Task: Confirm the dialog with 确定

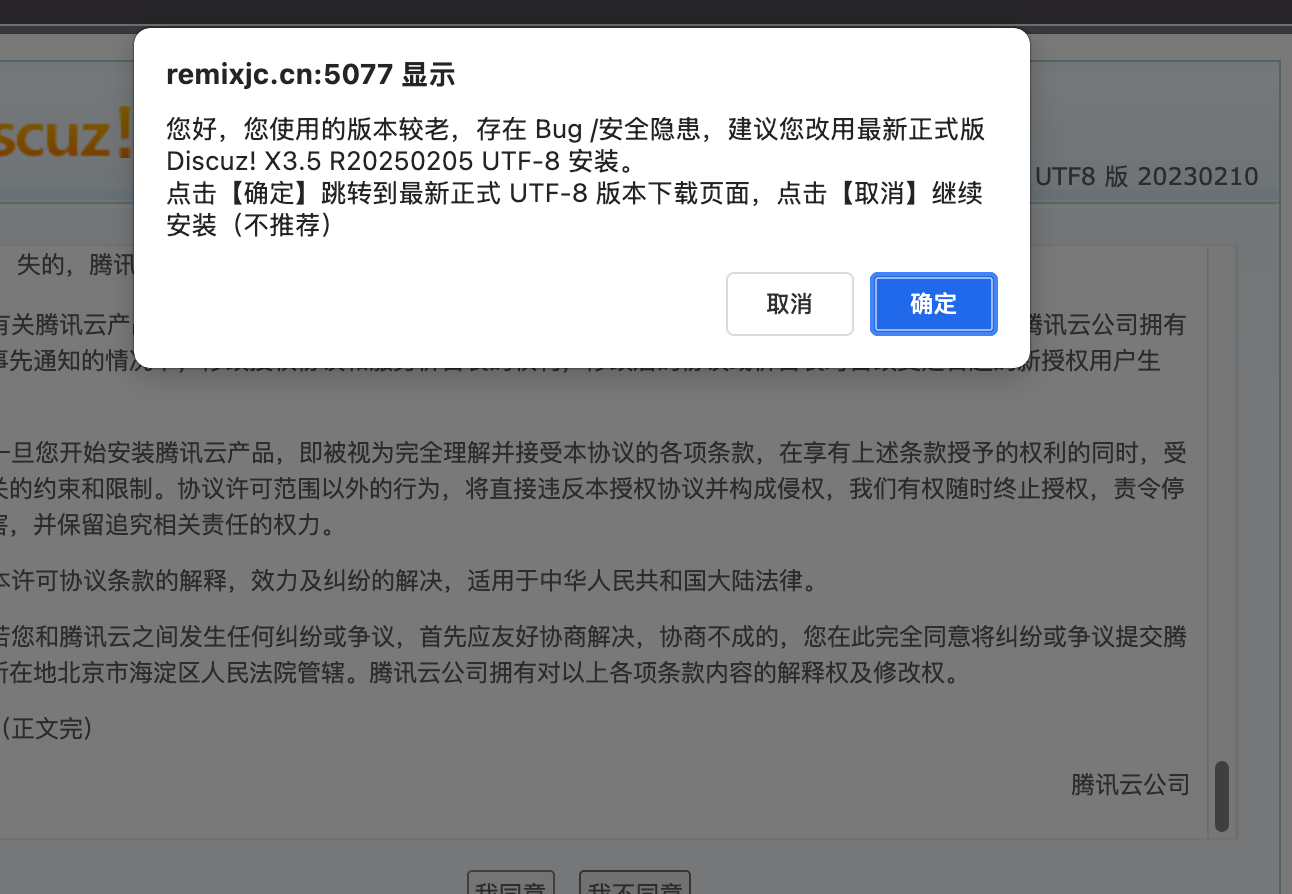Action: click(x=934, y=304)
